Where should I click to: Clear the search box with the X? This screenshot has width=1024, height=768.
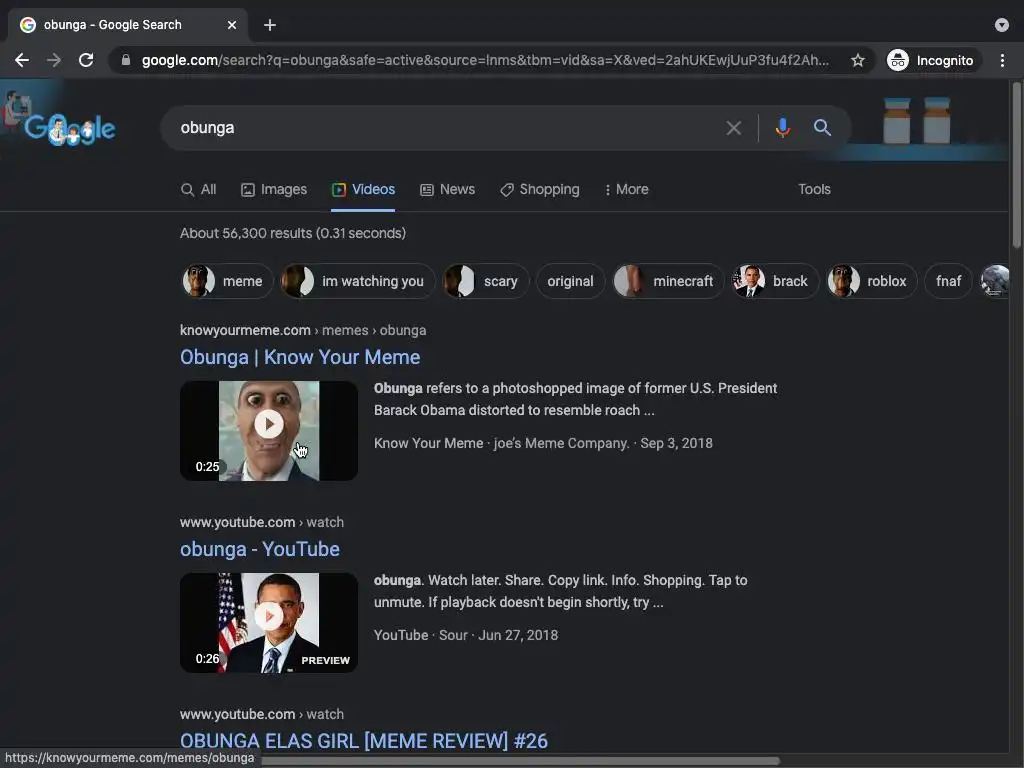733,128
